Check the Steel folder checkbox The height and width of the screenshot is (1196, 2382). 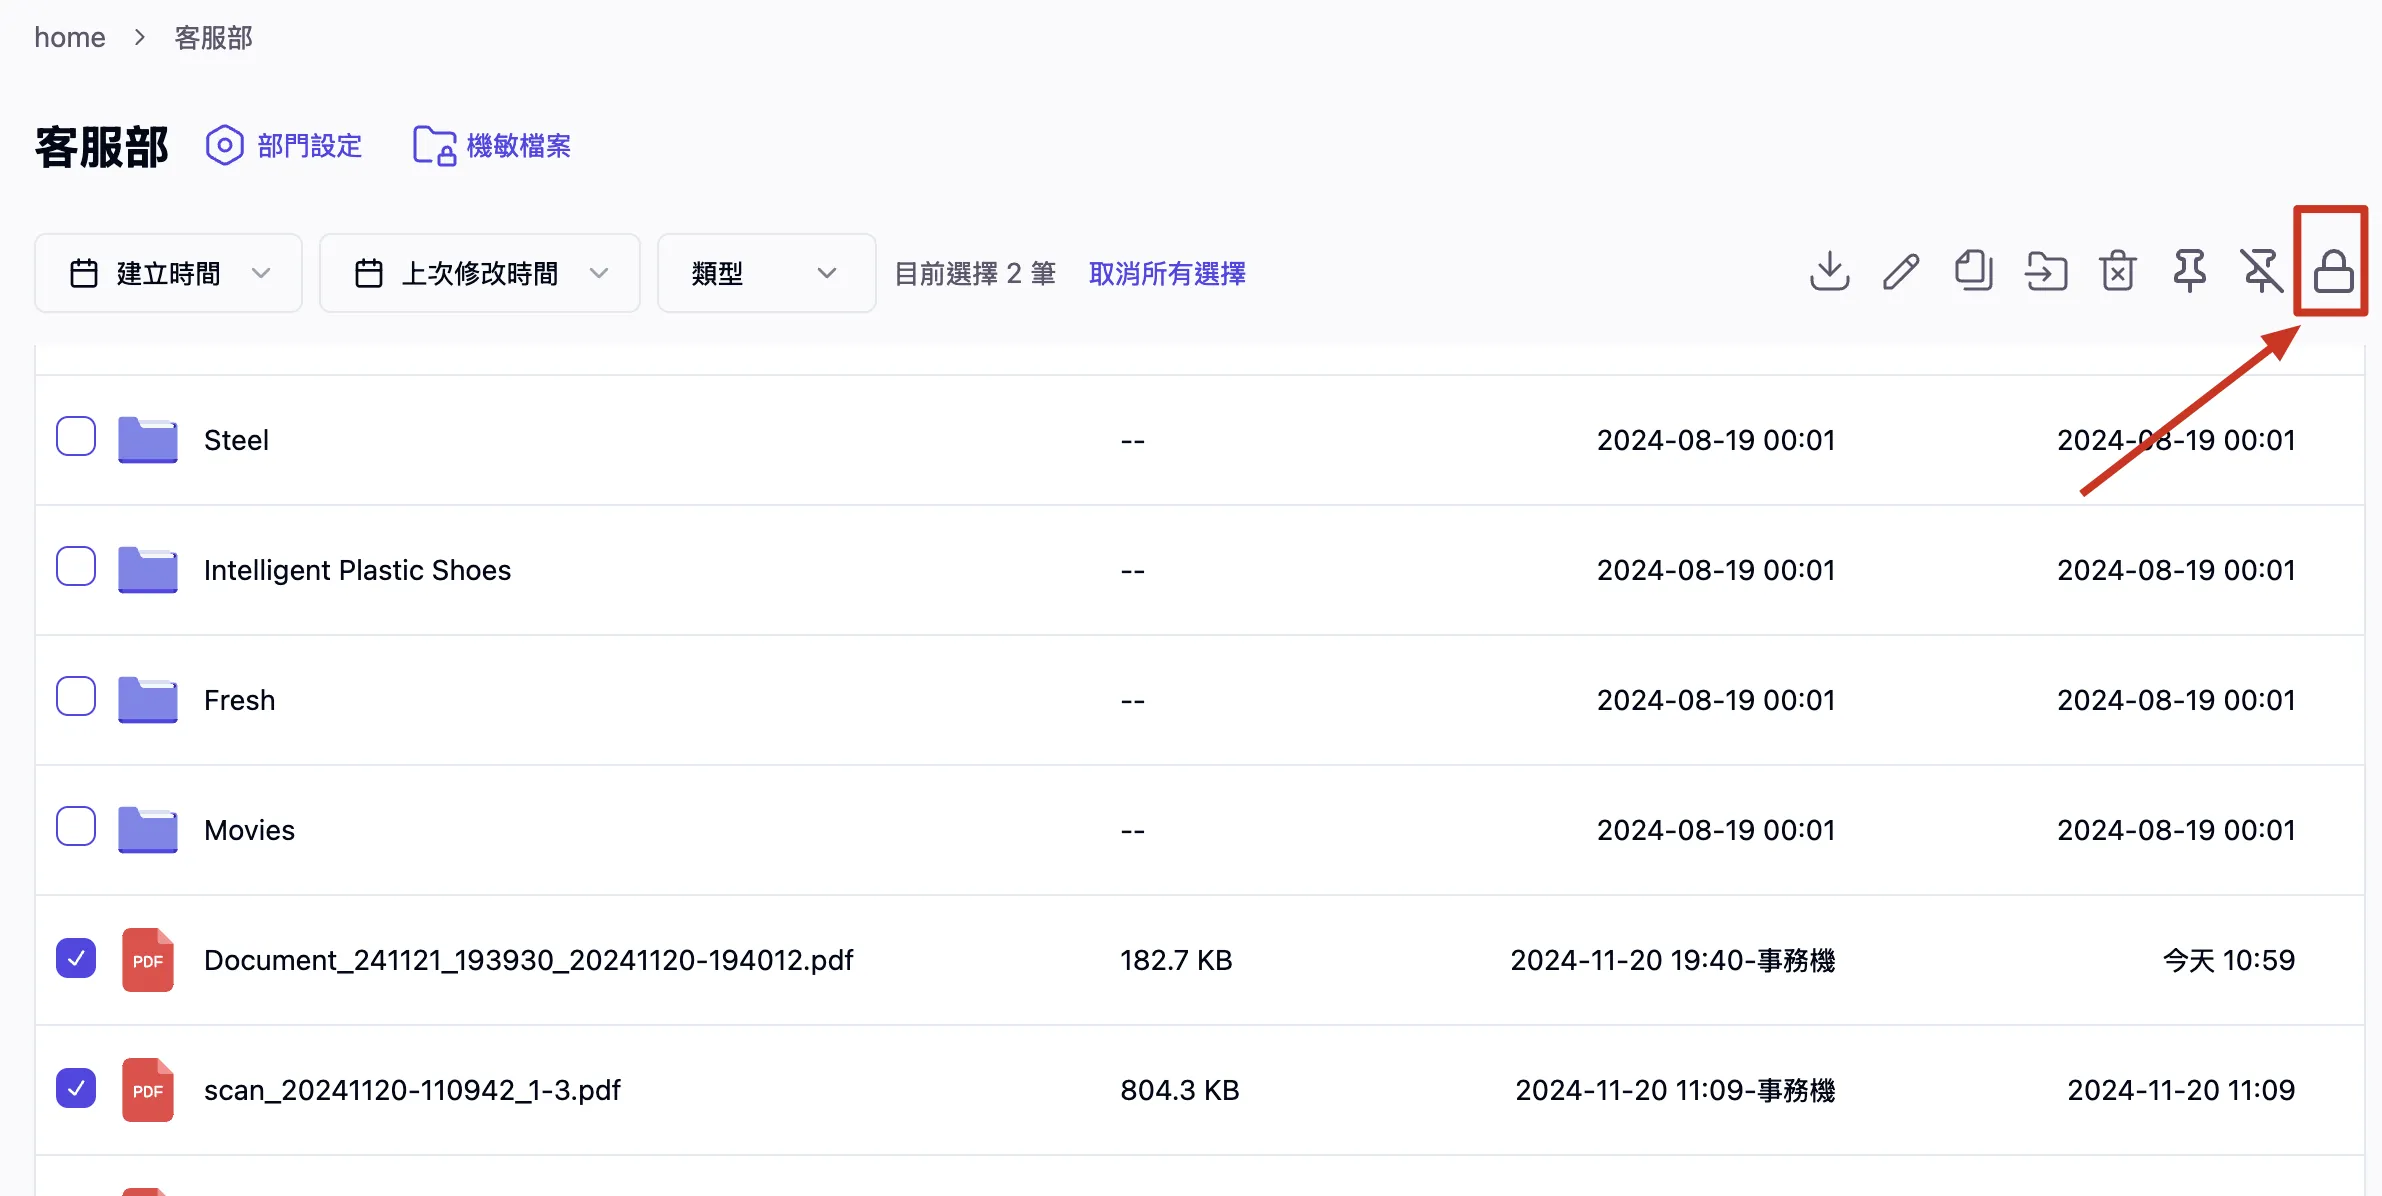click(76, 437)
